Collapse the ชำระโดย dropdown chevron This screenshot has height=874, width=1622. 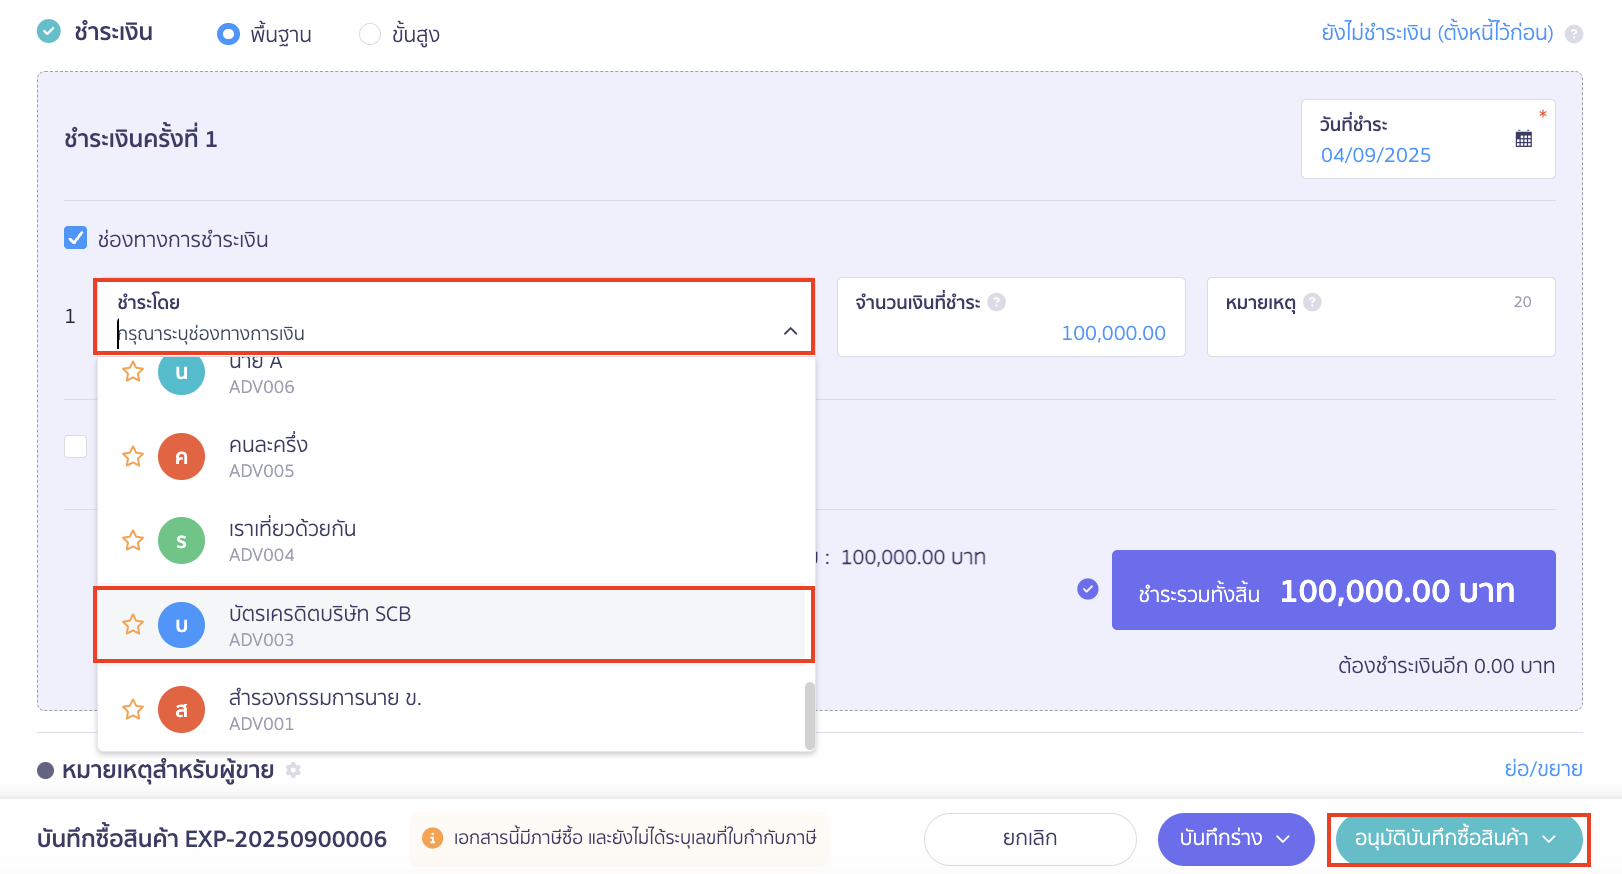coord(790,331)
